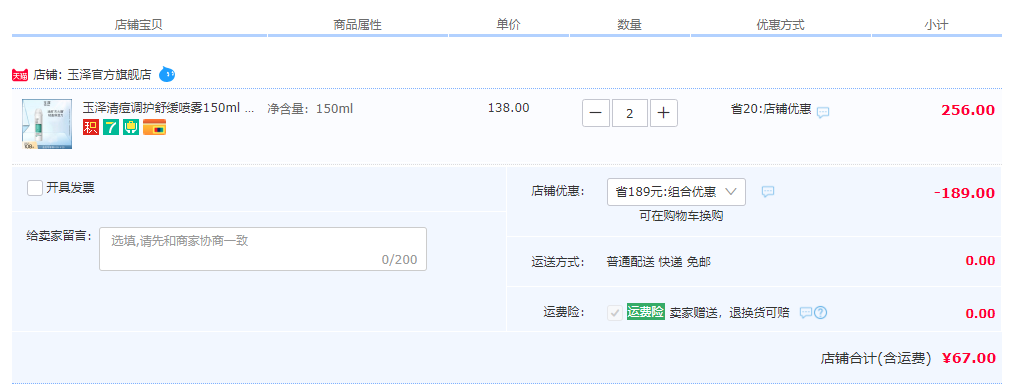Open the 玉泽官方旗舰店 store link
Viewport: 1013px width, 390px height.
pos(110,75)
